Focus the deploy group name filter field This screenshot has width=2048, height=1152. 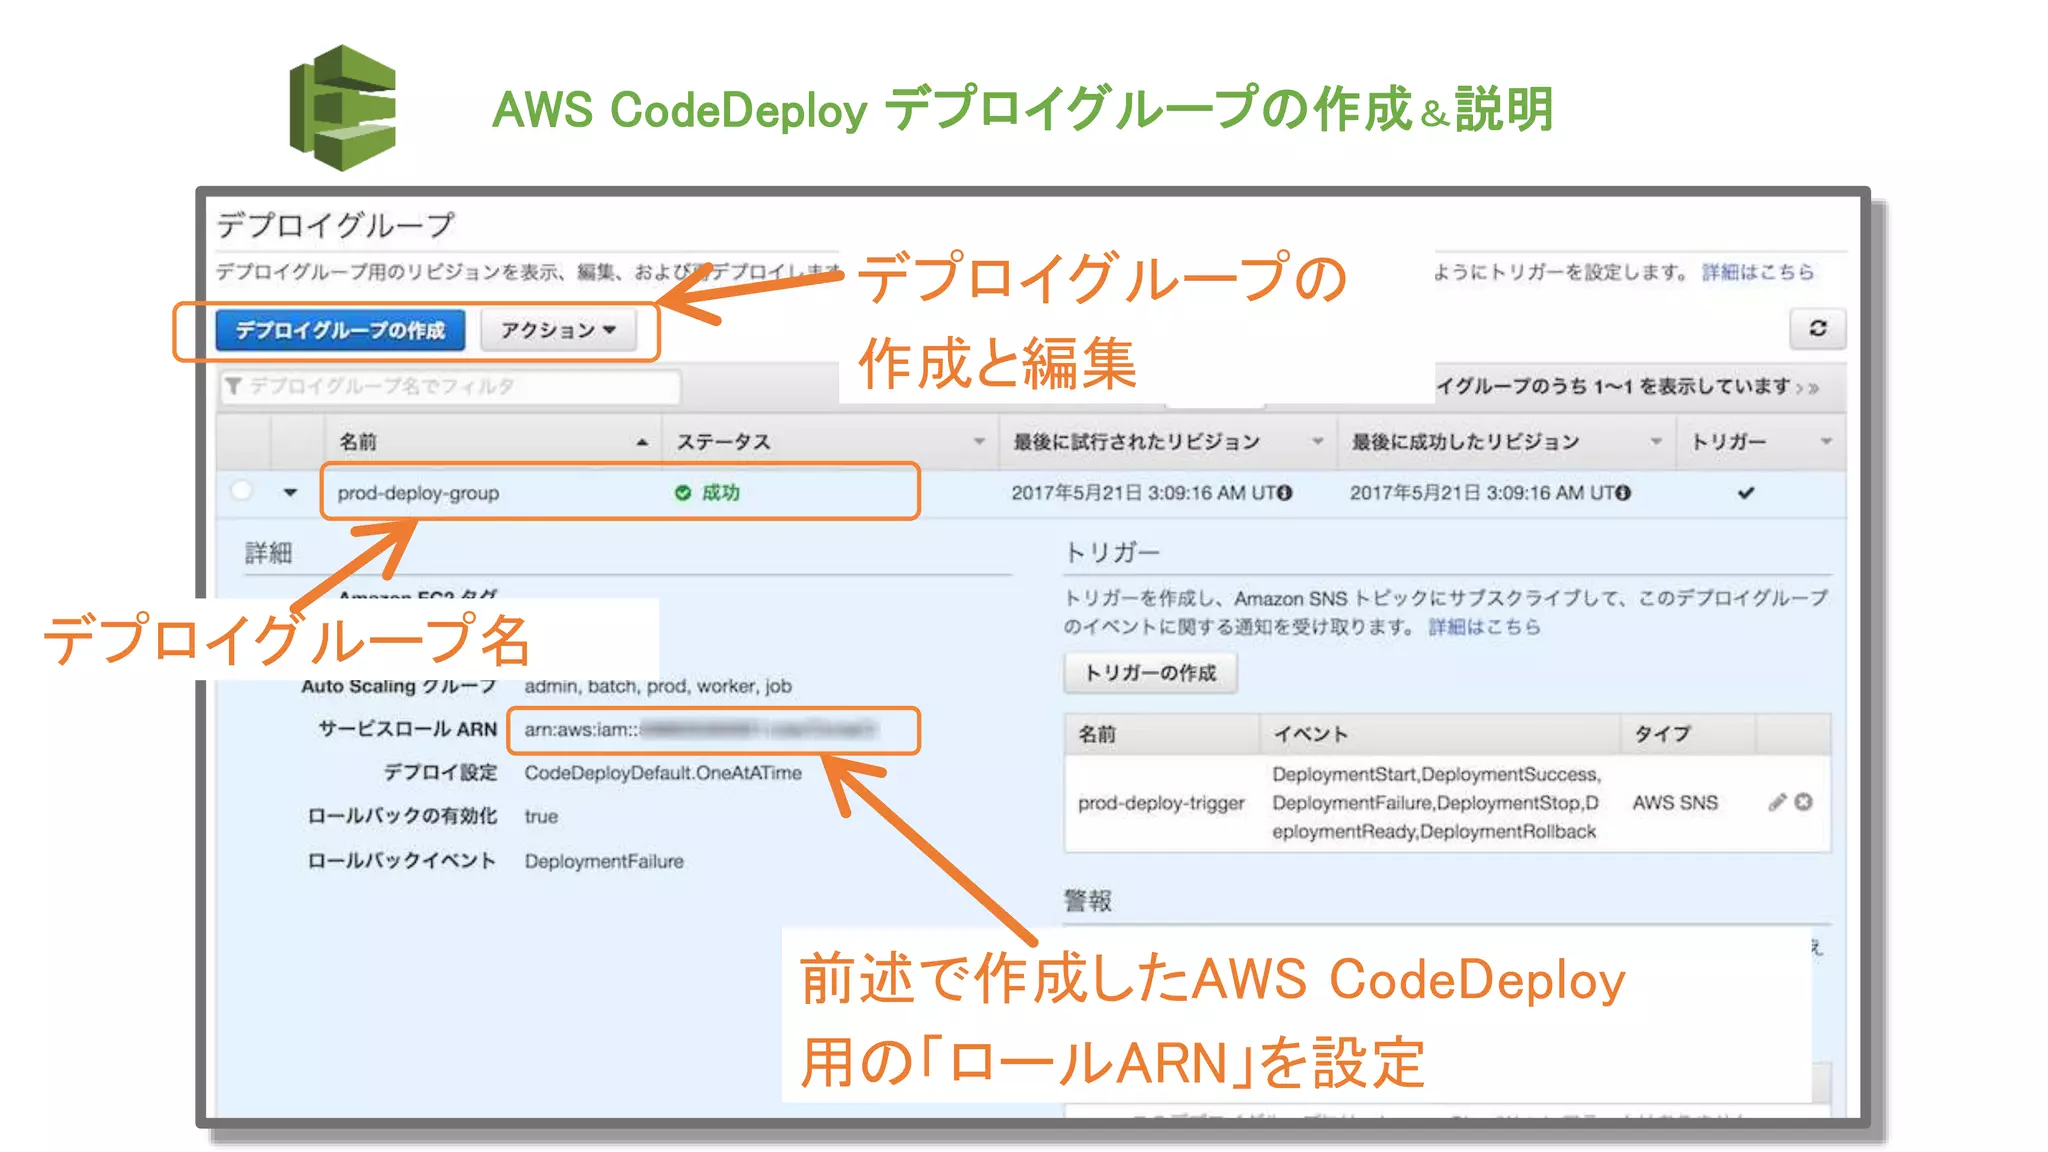(450, 386)
